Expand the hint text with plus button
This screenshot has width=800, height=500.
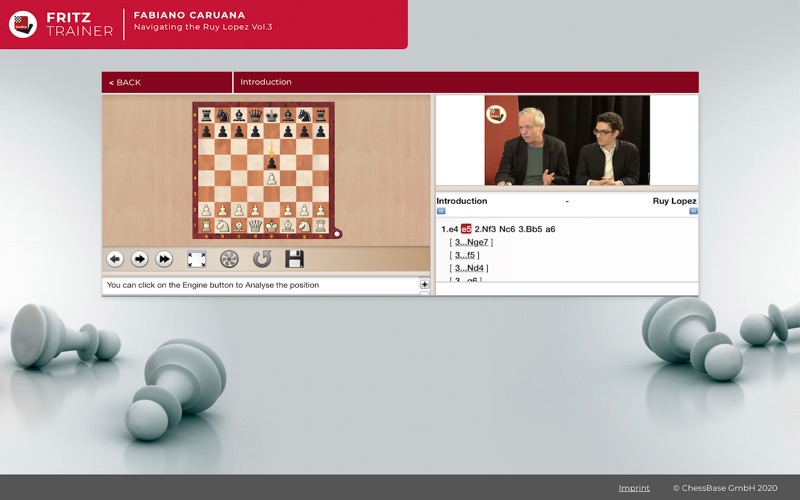[424, 284]
